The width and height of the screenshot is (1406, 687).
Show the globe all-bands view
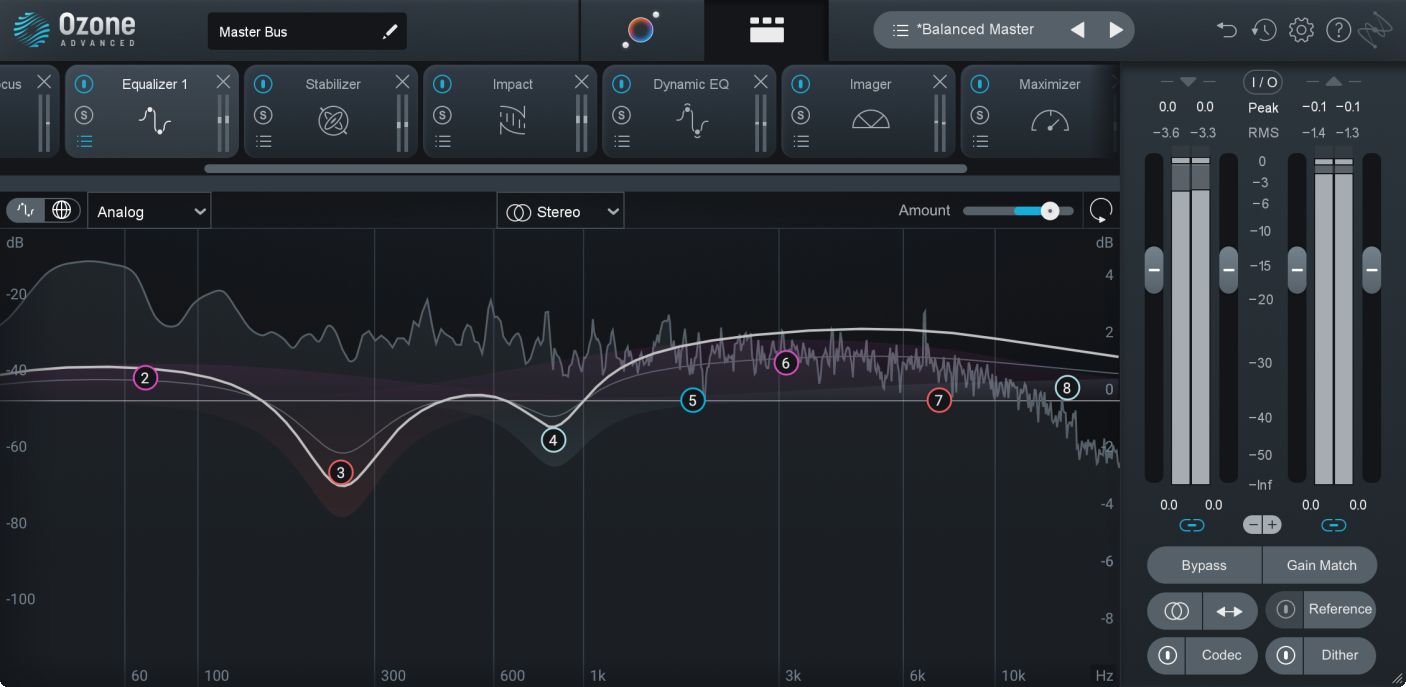62,210
